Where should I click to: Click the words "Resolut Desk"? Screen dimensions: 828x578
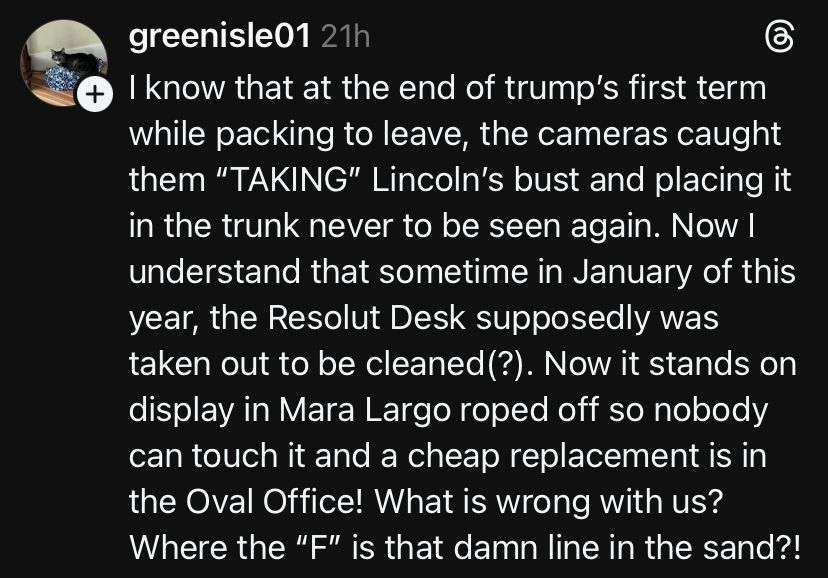tap(366, 318)
